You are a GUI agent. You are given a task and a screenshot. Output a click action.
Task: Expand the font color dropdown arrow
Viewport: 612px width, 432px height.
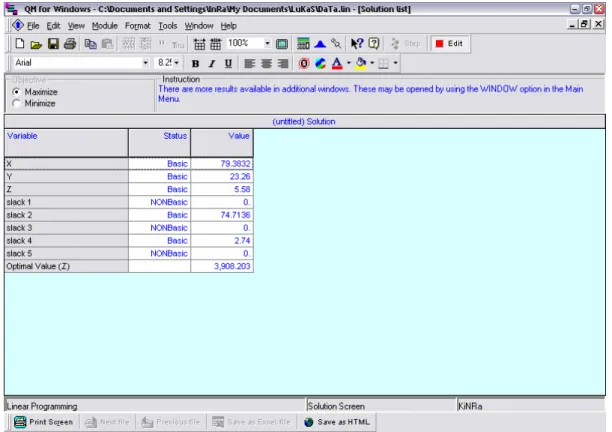click(349, 63)
